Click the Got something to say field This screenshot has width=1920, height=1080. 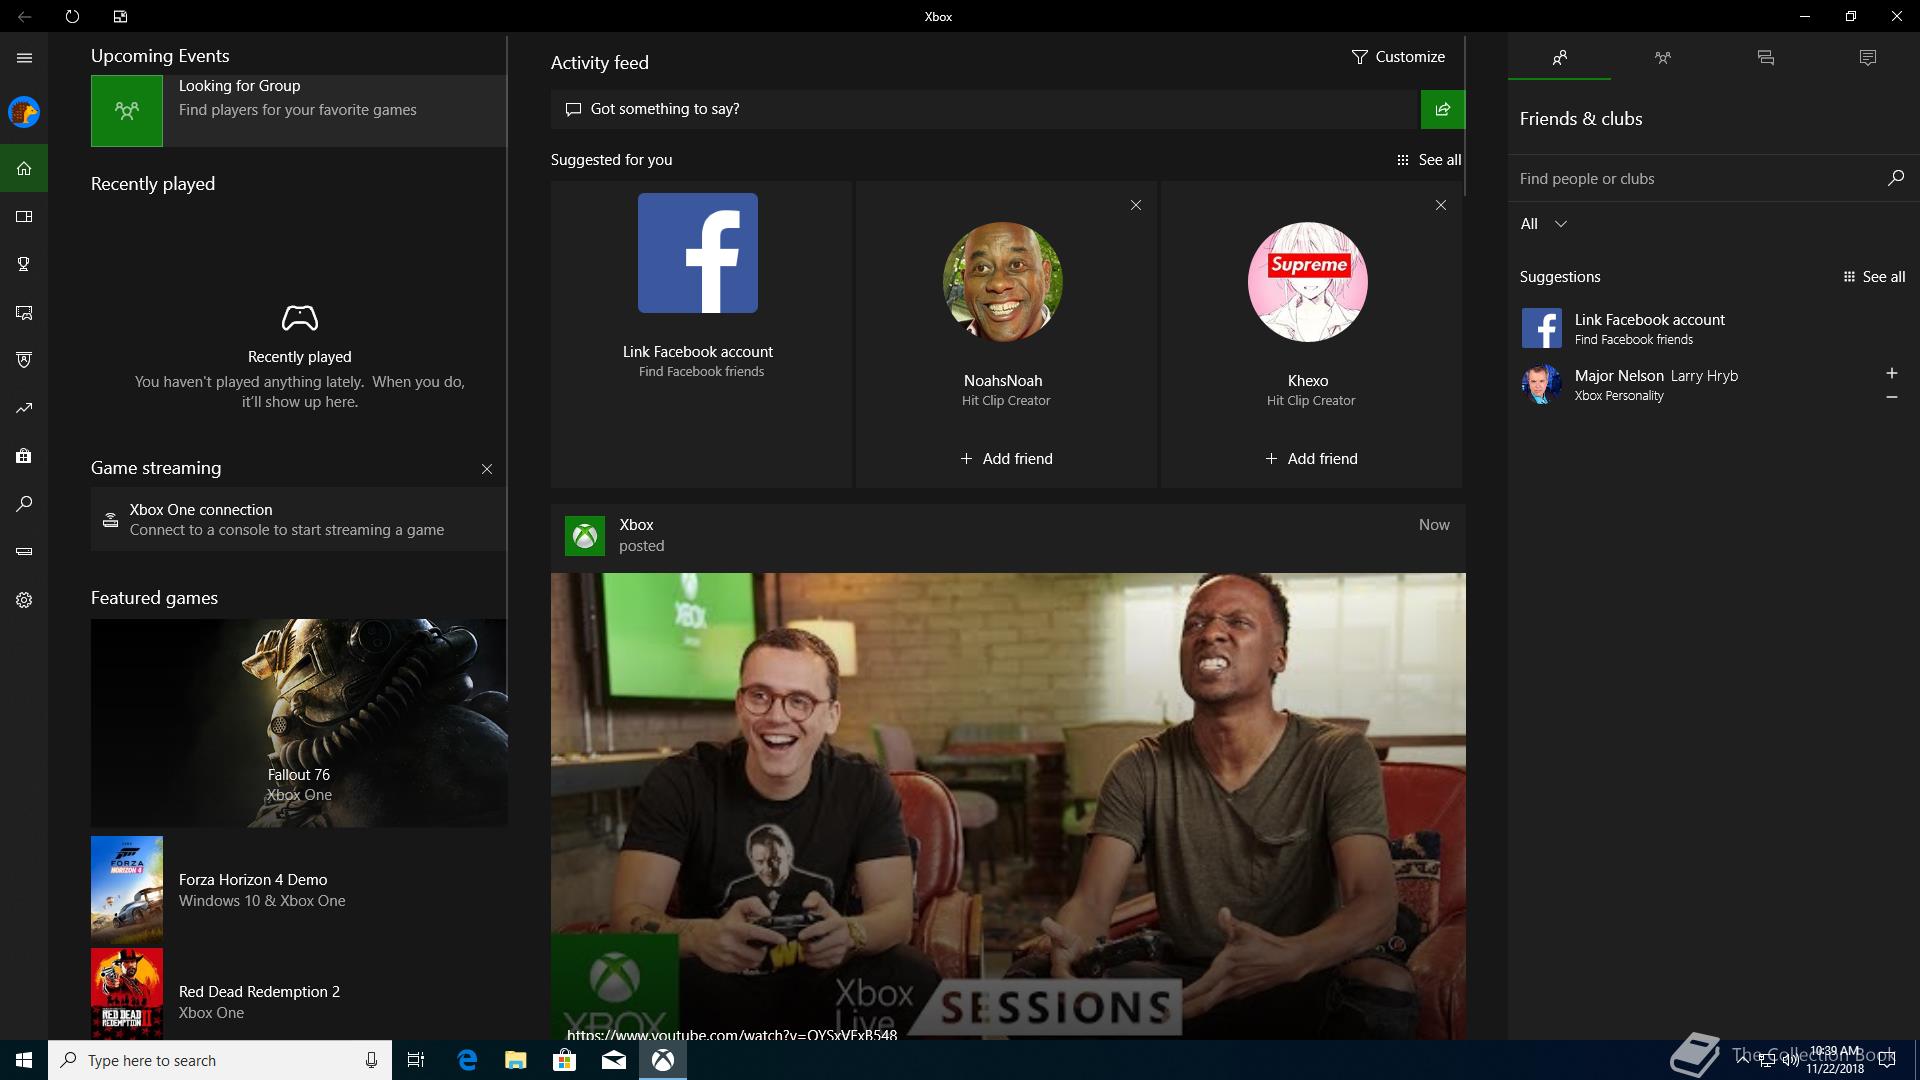click(985, 109)
